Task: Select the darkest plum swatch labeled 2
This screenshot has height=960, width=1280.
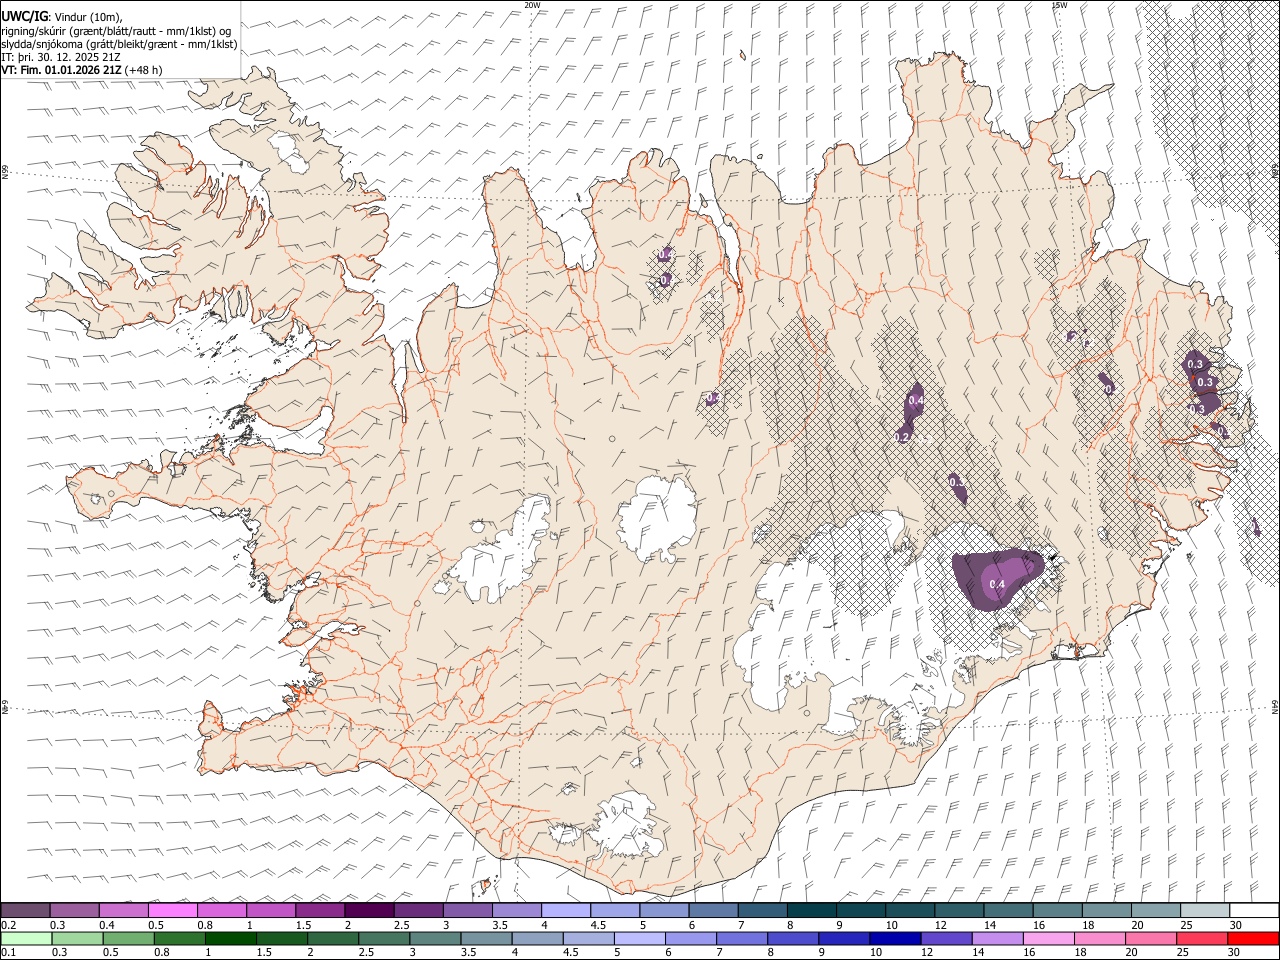Action: click(x=369, y=910)
